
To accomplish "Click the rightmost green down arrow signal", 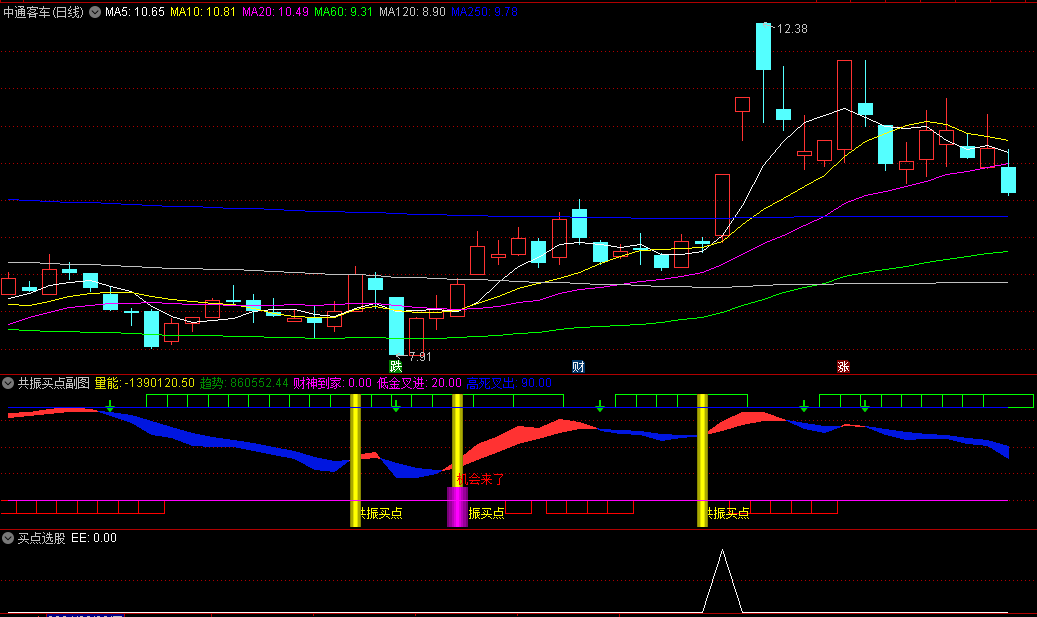I will click(865, 406).
